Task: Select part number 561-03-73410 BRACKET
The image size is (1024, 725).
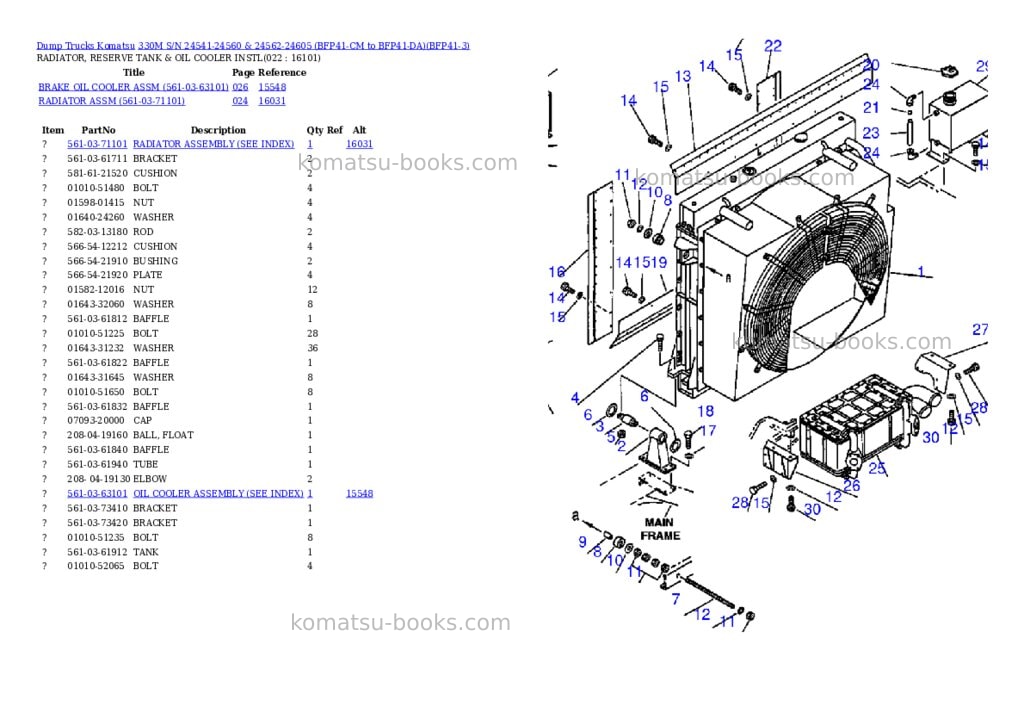Action: point(97,508)
